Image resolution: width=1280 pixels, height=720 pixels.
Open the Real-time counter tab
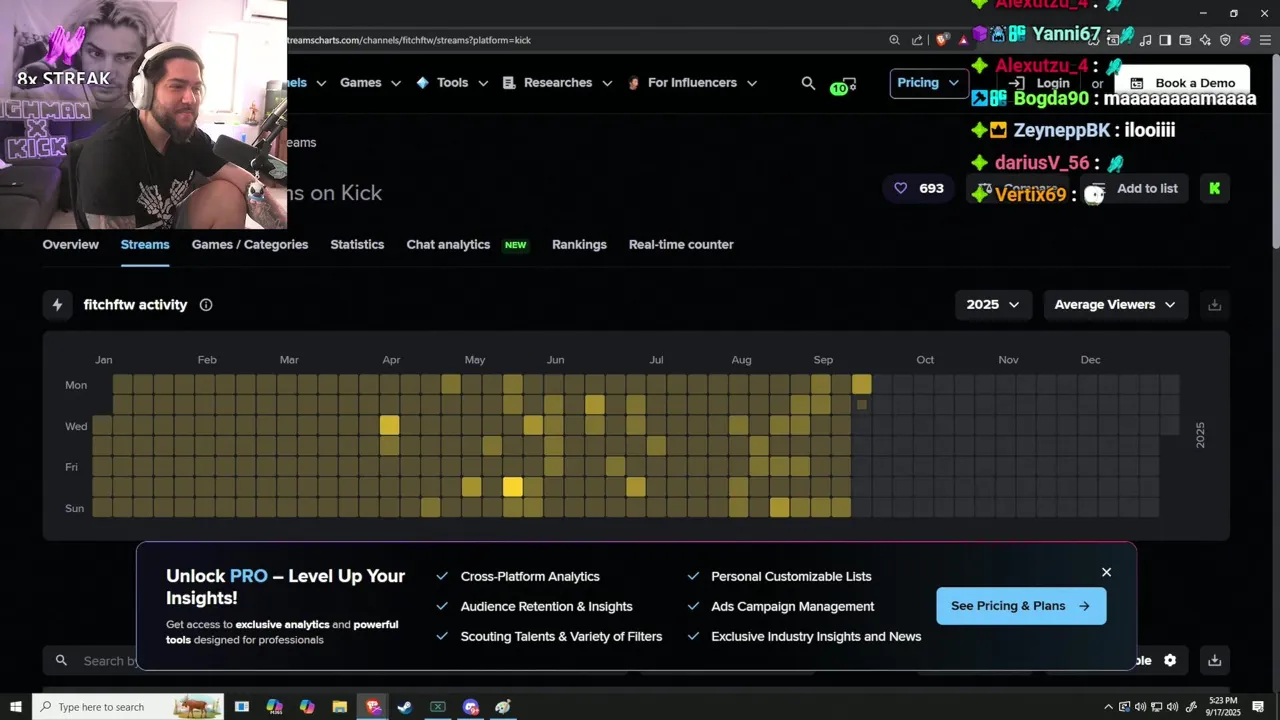681,244
